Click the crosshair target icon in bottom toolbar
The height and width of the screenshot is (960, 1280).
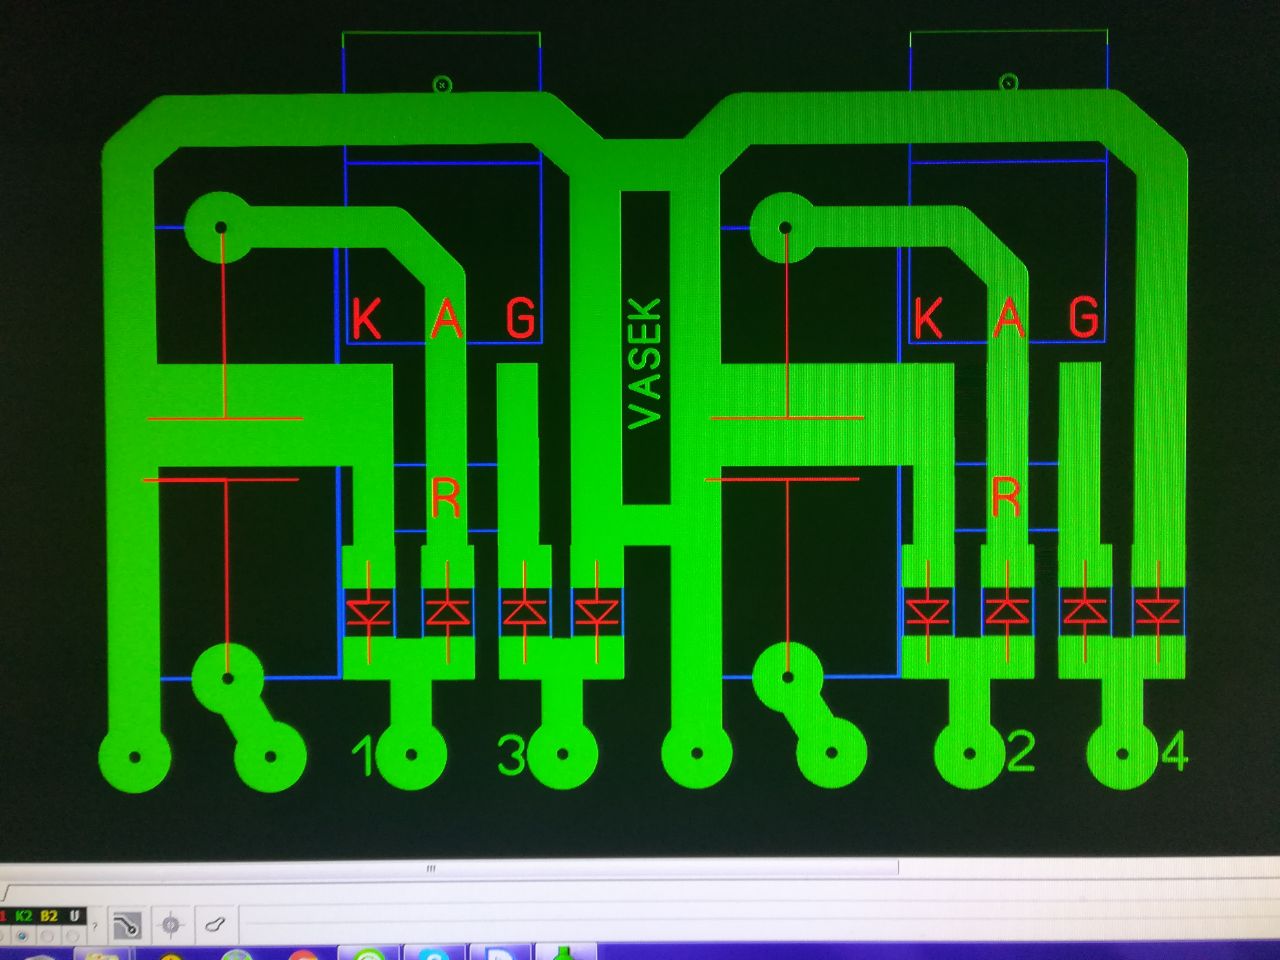(171, 925)
